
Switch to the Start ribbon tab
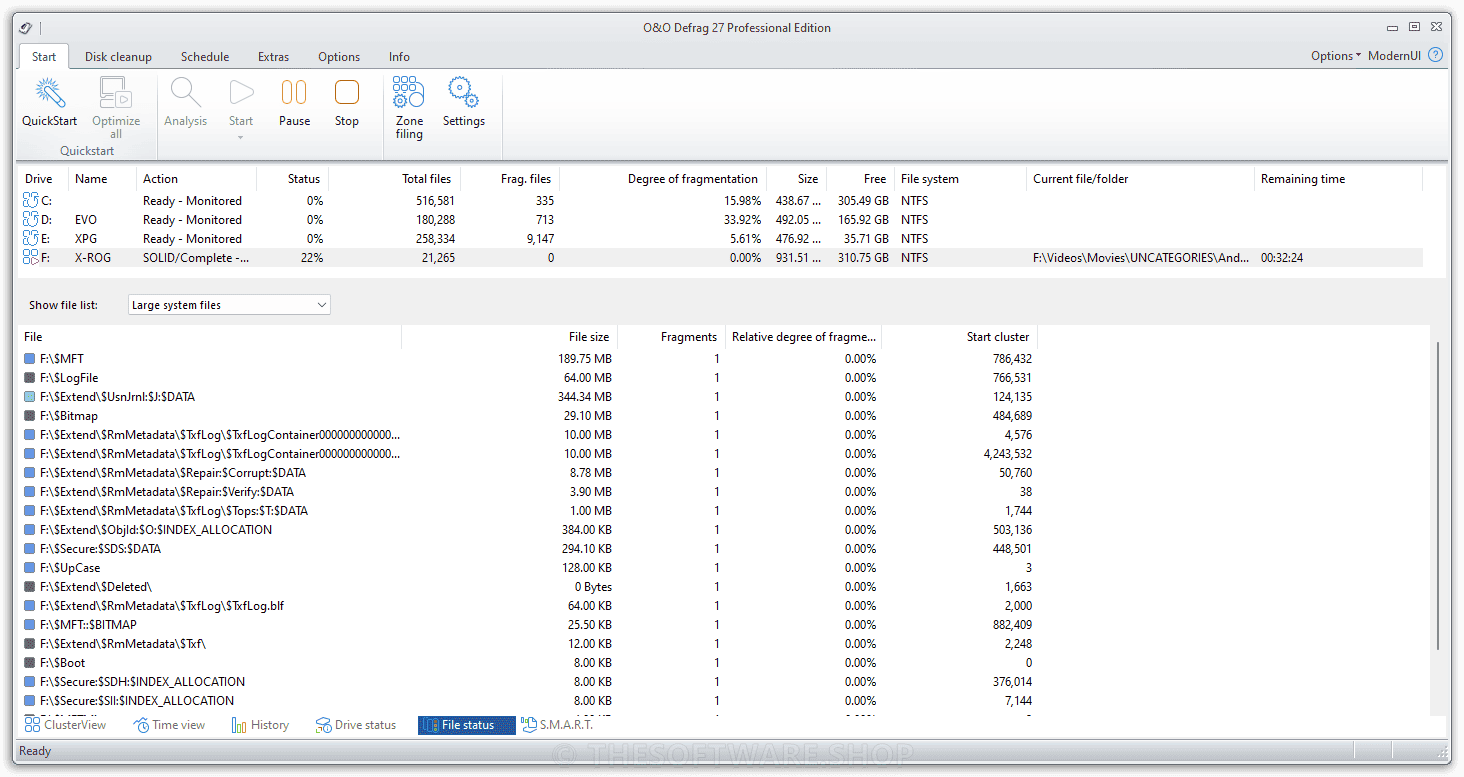(44, 57)
